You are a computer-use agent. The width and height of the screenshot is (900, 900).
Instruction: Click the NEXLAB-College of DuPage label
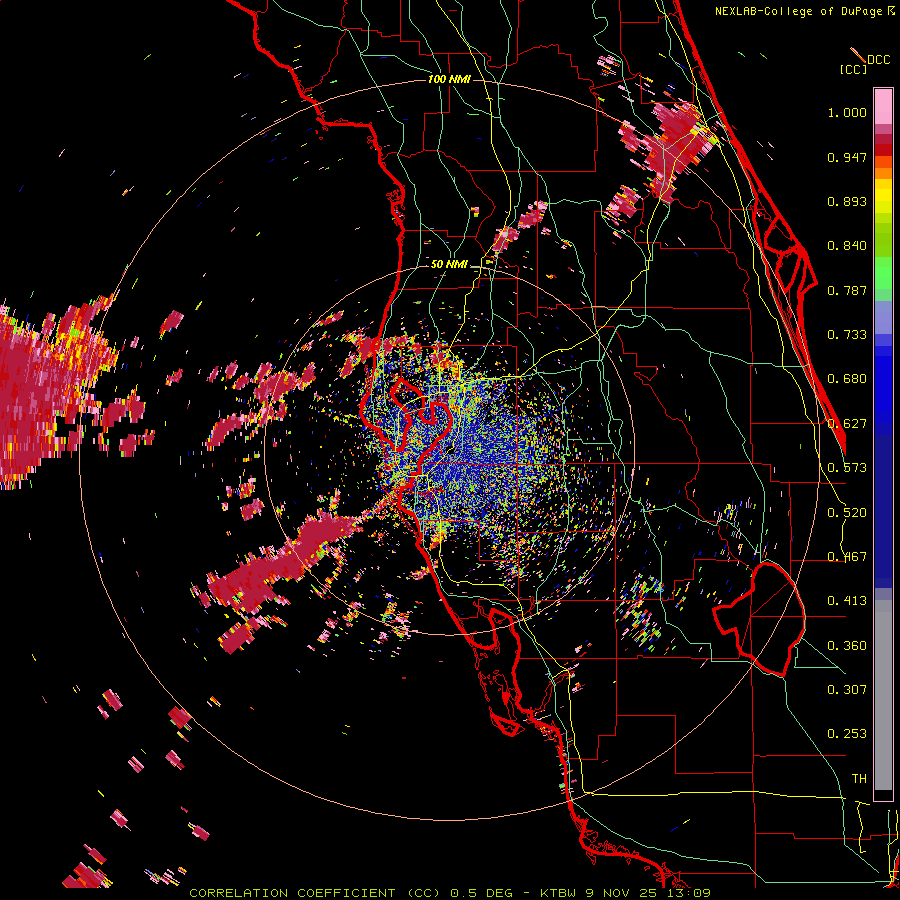(801, 11)
